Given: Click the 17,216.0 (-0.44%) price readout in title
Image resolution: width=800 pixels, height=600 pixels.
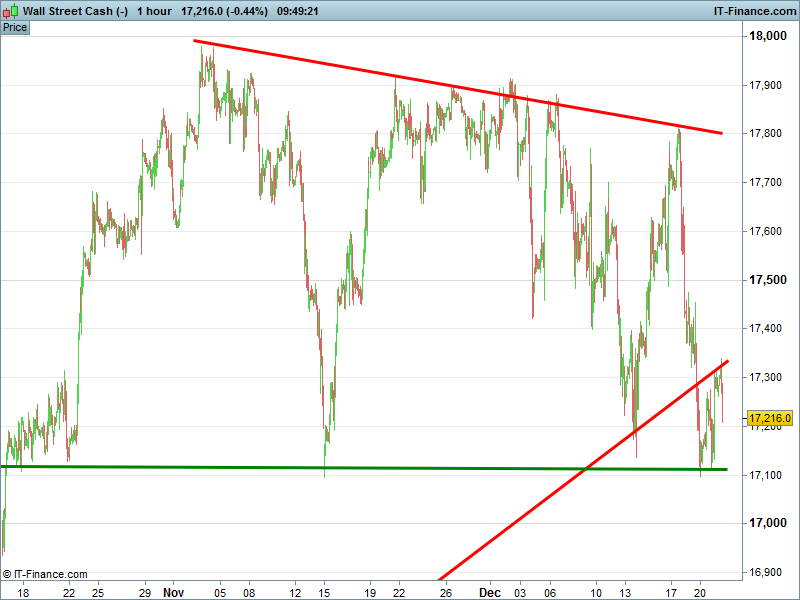Looking at the screenshot, I should click(x=224, y=11).
